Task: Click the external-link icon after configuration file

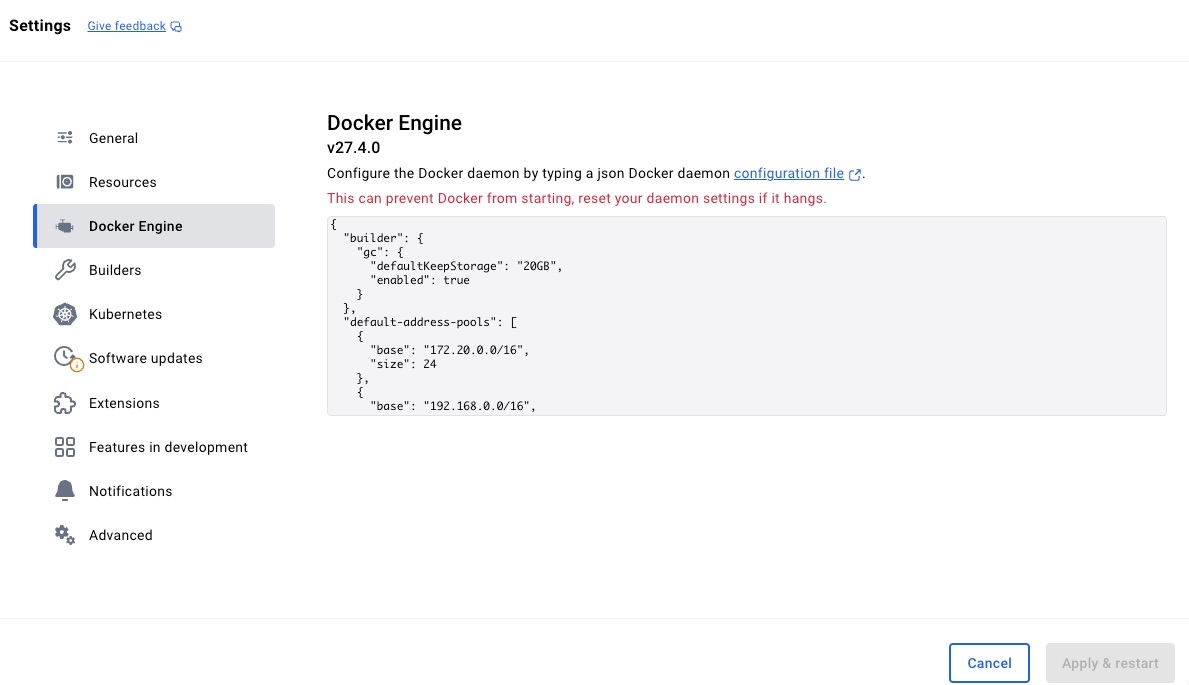Action: pyautogui.click(x=854, y=173)
